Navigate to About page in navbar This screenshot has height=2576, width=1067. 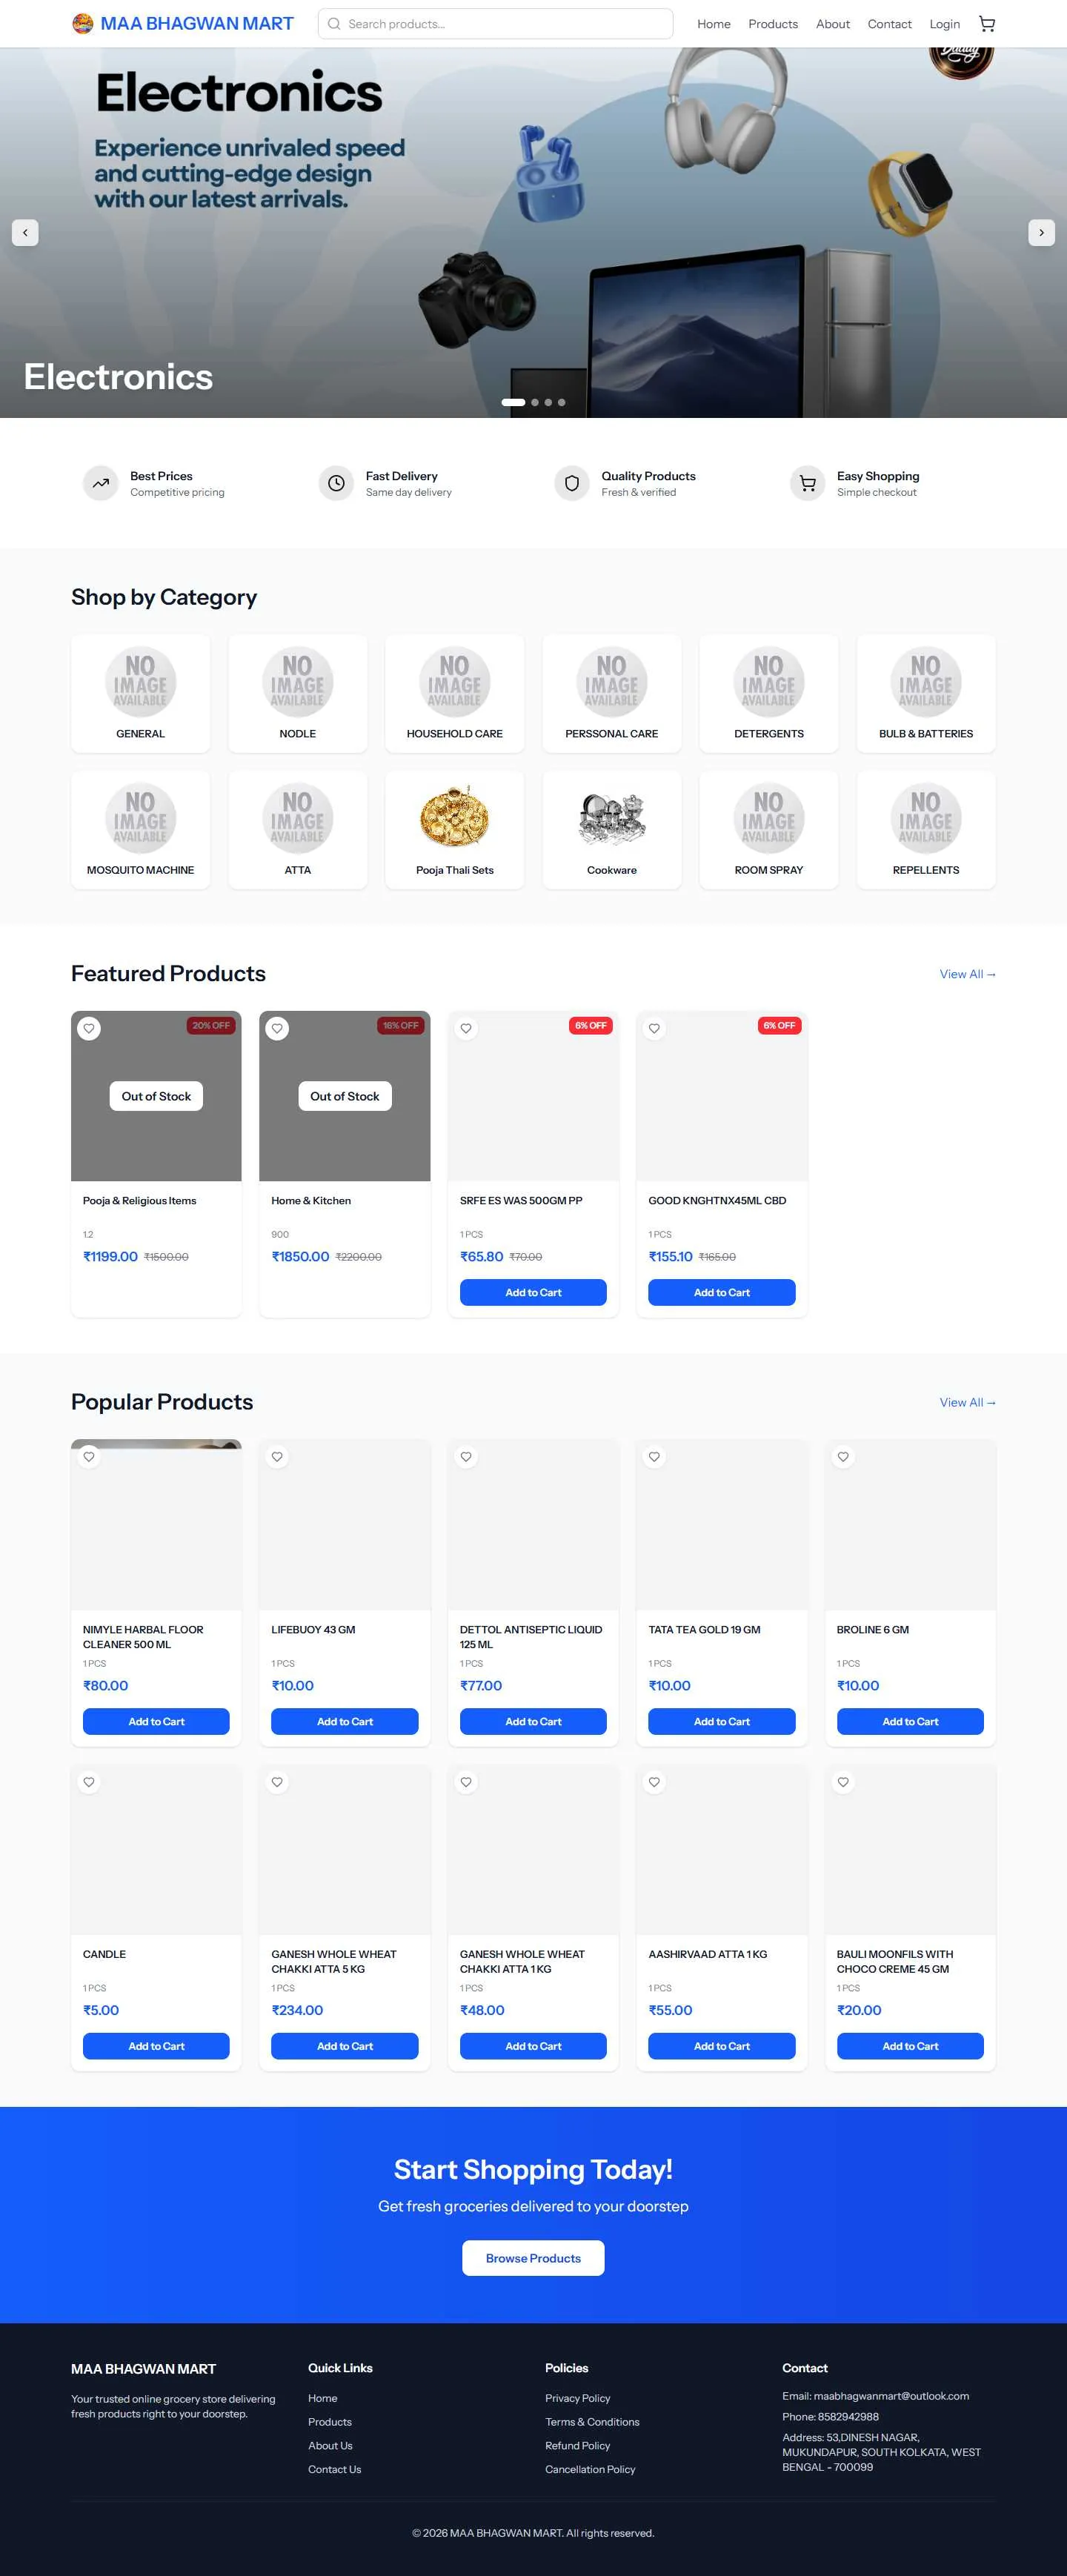[833, 24]
